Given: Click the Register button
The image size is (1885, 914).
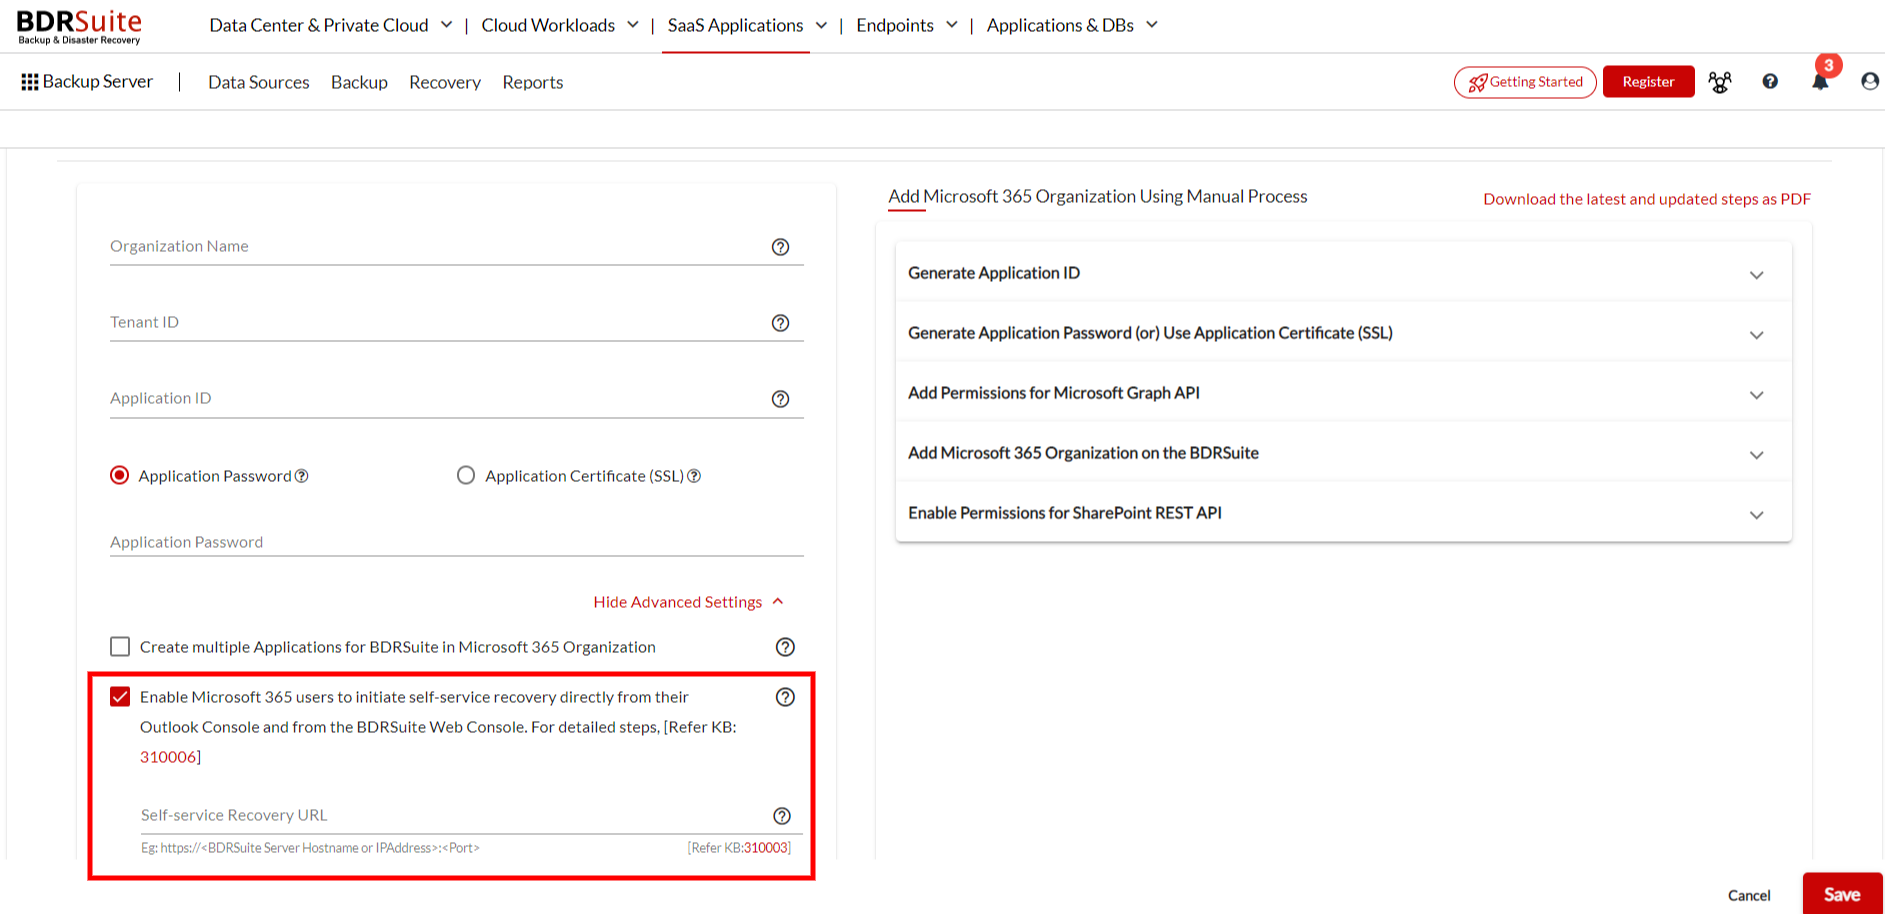Looking at the screenshot, I should (1649, 82).
